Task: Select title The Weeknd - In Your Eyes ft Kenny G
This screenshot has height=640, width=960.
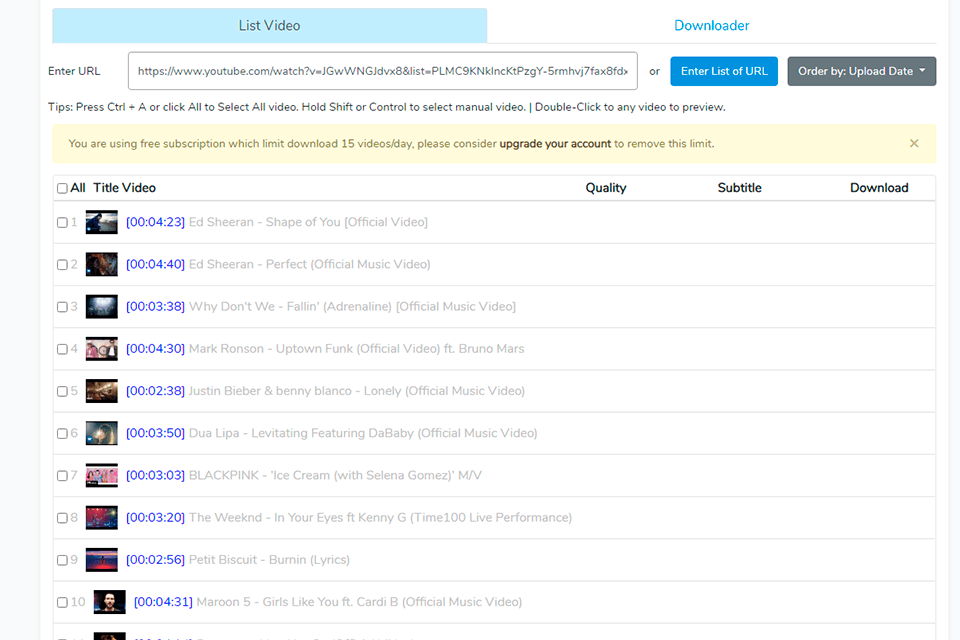Action: 380,518
